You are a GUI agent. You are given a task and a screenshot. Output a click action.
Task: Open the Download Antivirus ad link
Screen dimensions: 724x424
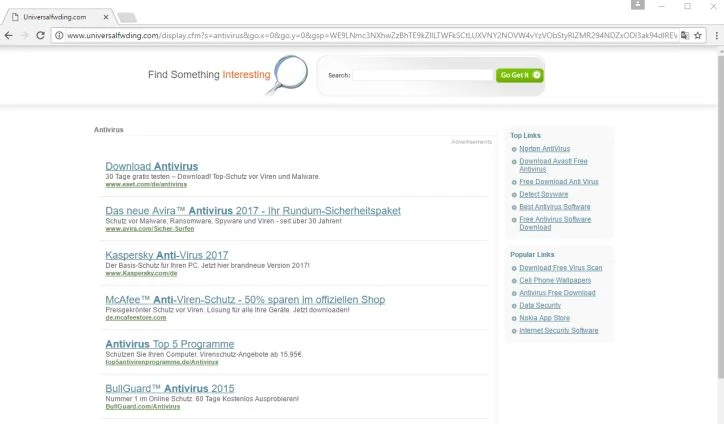tap(151, 166)
